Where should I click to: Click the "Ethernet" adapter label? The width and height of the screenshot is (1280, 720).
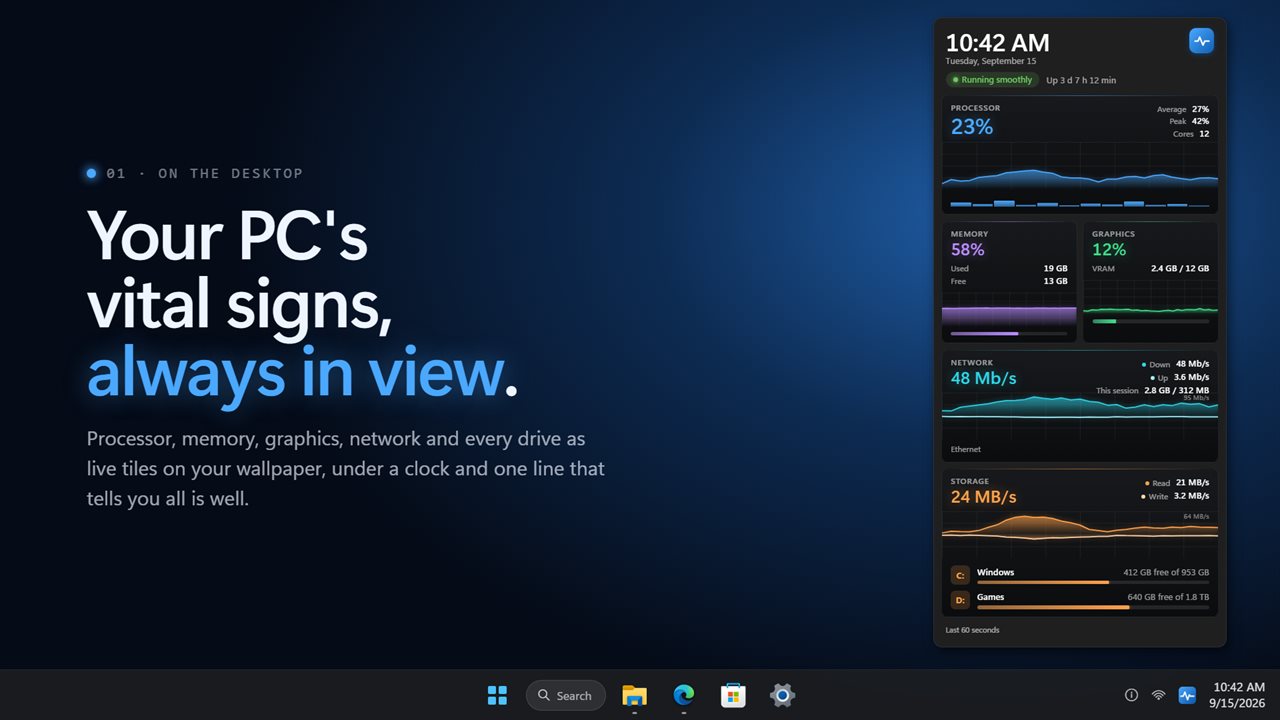(966, 450)
